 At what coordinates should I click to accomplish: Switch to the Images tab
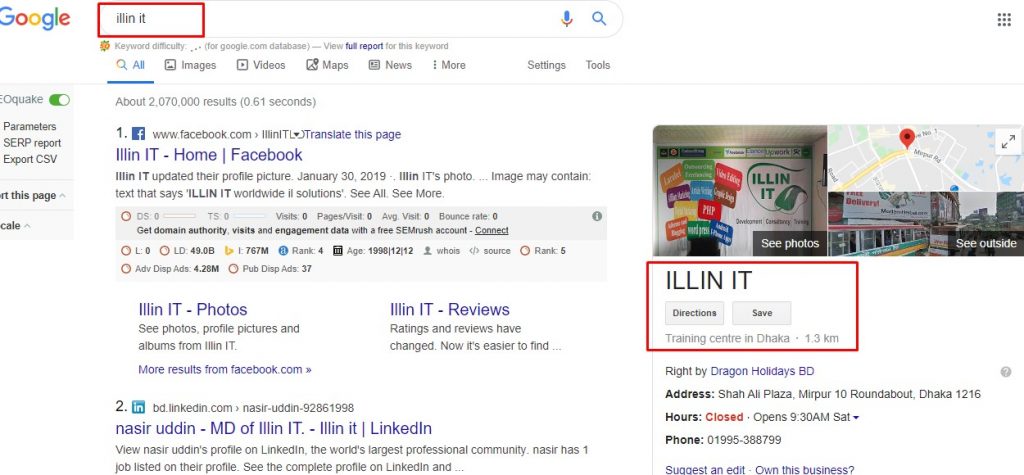click(190, 65)
